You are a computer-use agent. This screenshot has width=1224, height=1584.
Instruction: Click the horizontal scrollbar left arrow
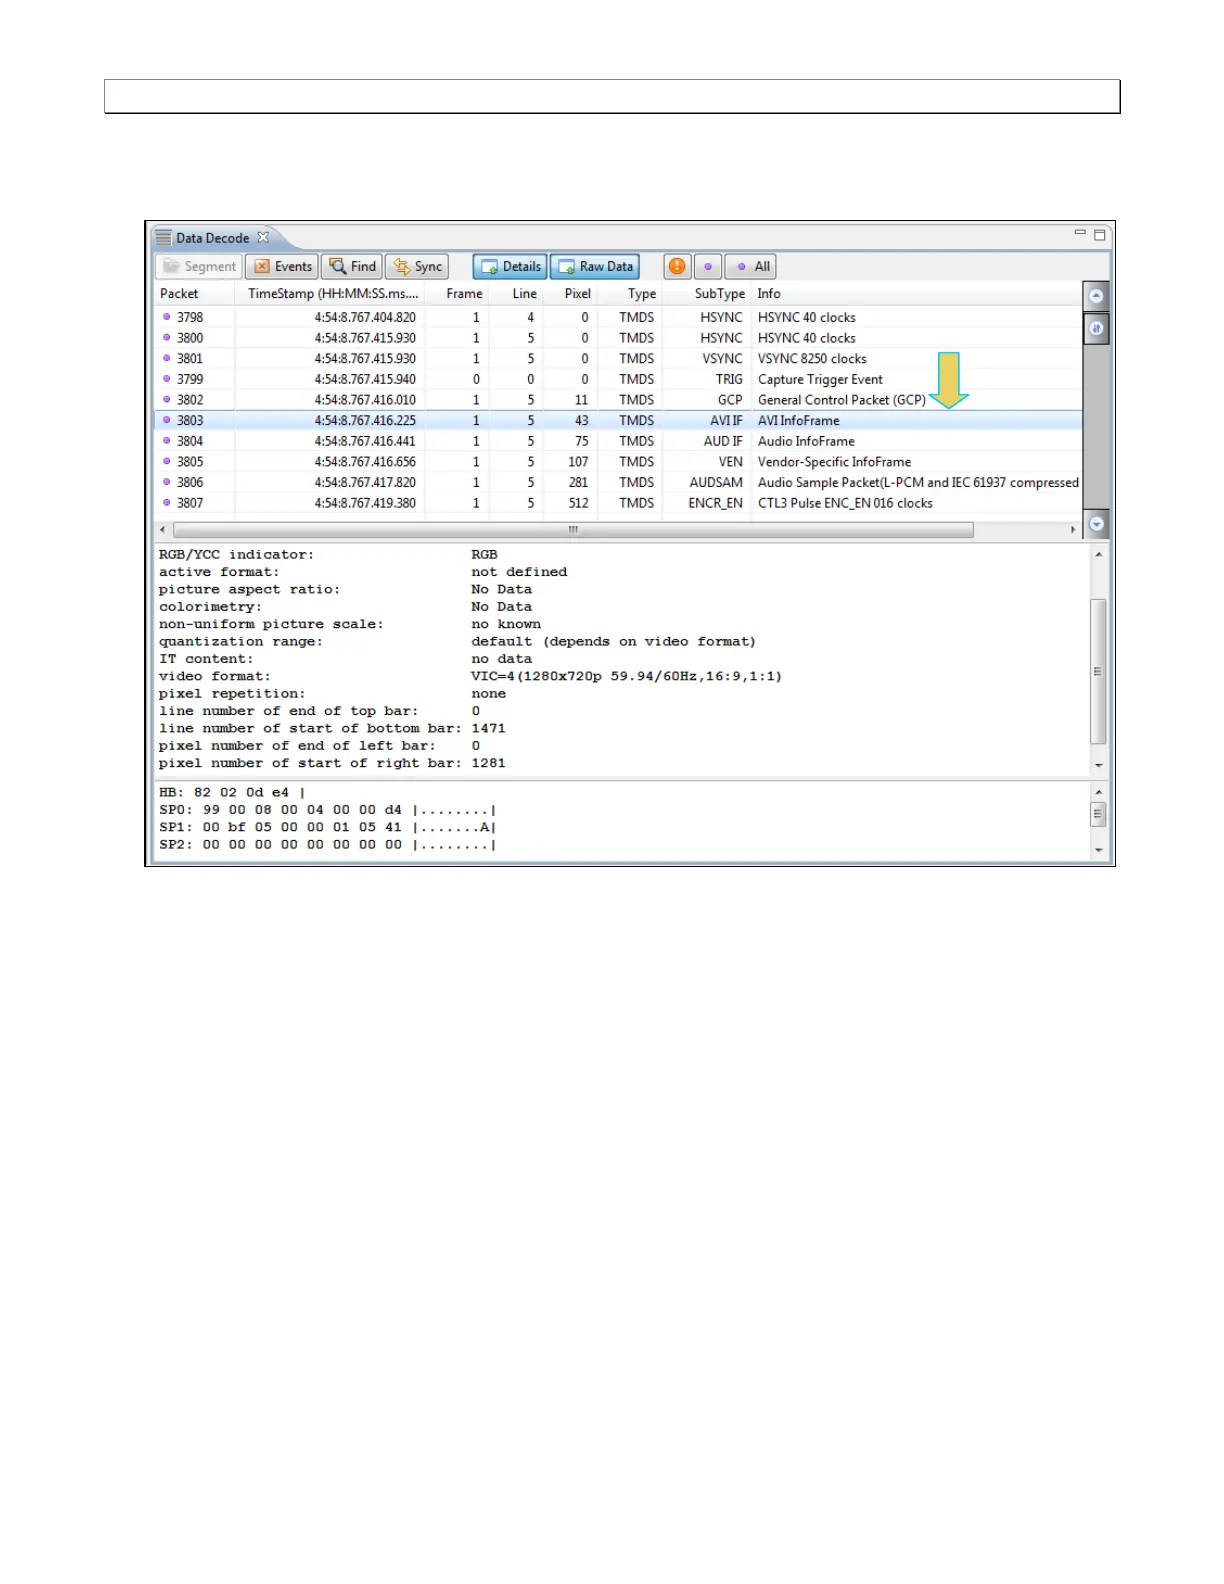(163, 530)
